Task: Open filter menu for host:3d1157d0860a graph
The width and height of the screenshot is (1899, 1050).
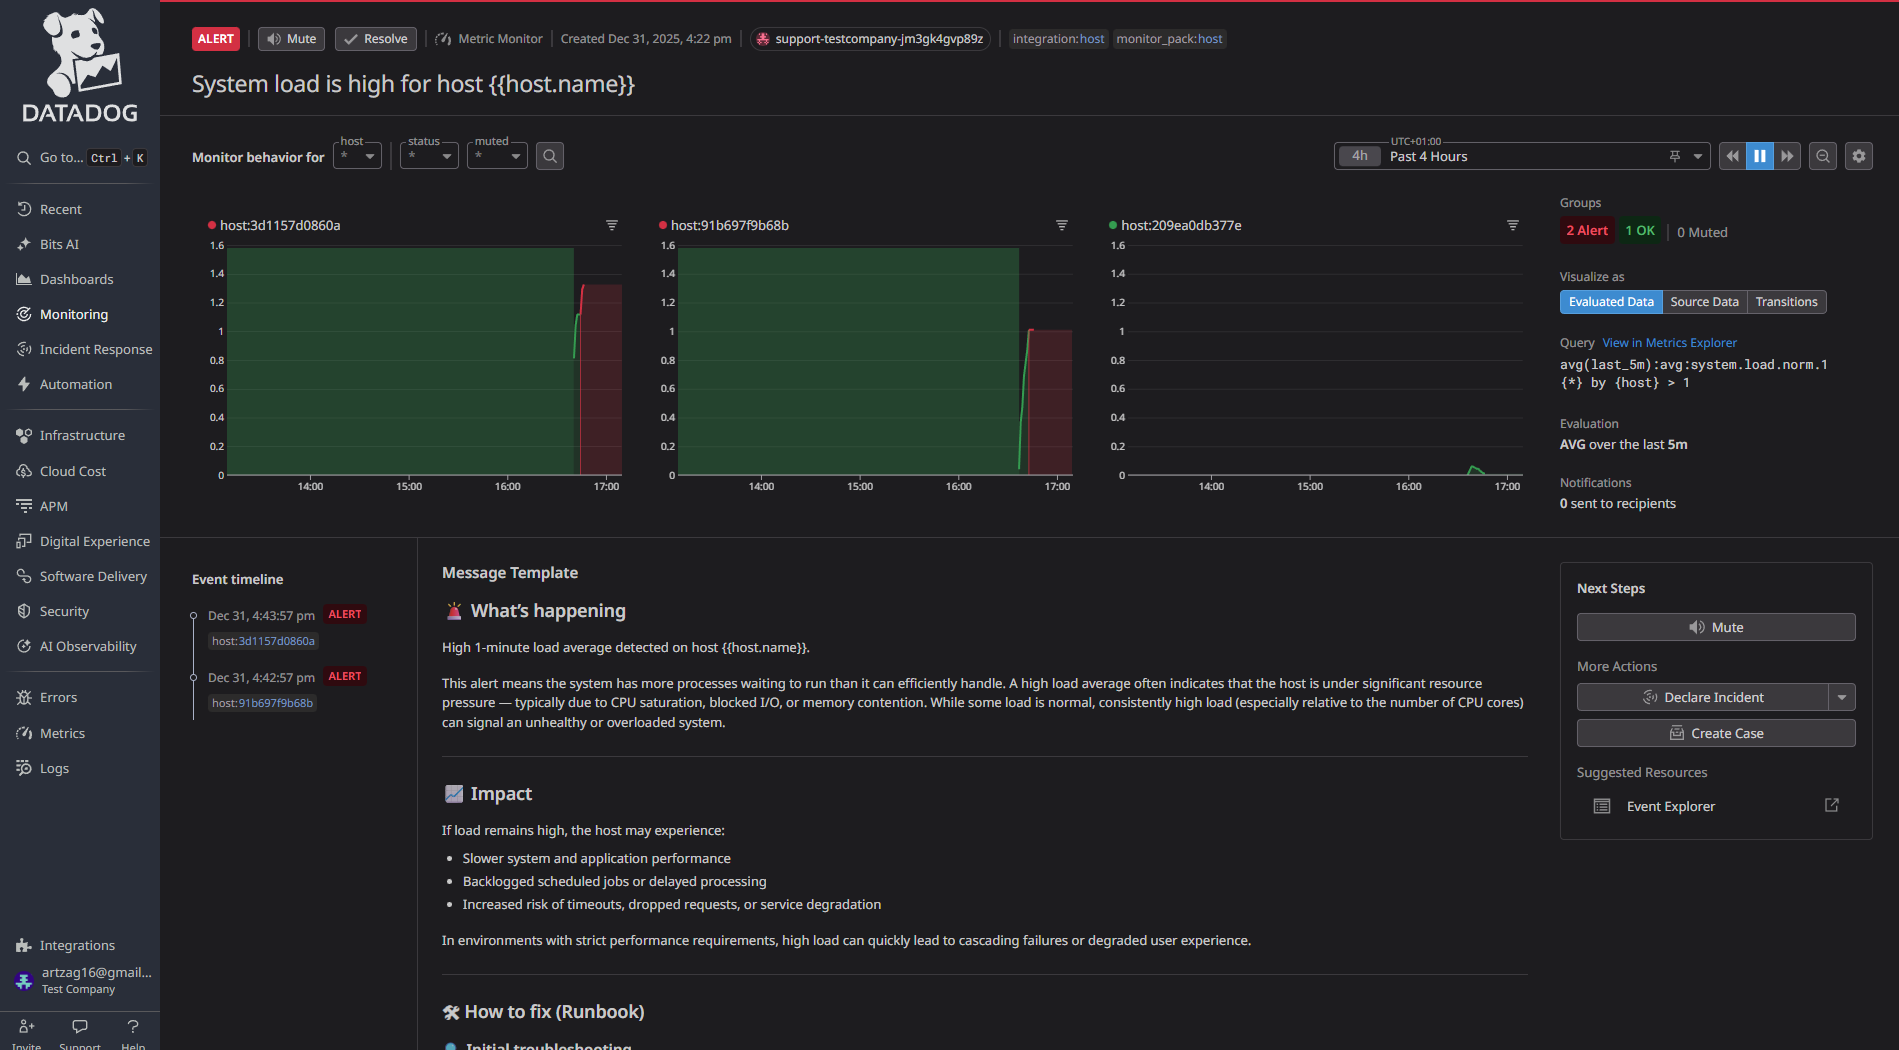Action: coord(612,225)
